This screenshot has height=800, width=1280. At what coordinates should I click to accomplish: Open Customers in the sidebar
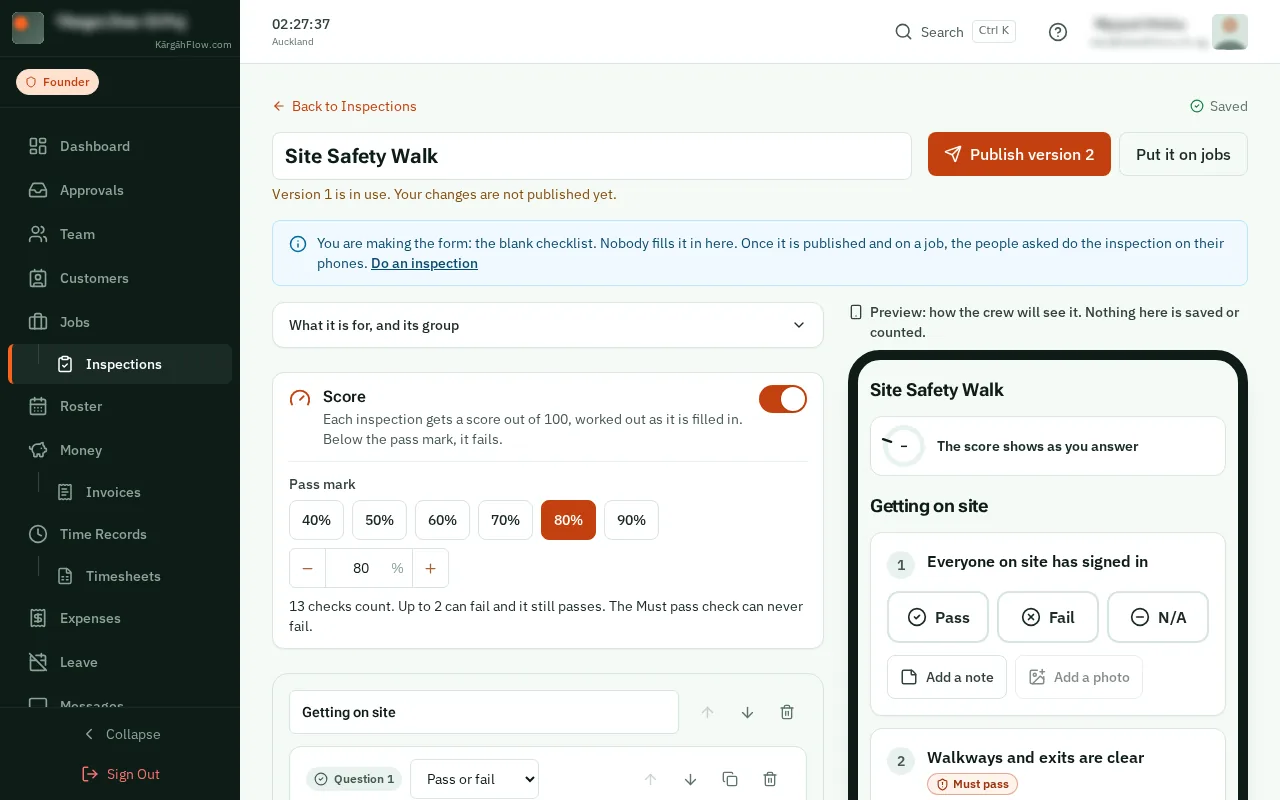tap(120, 278)
